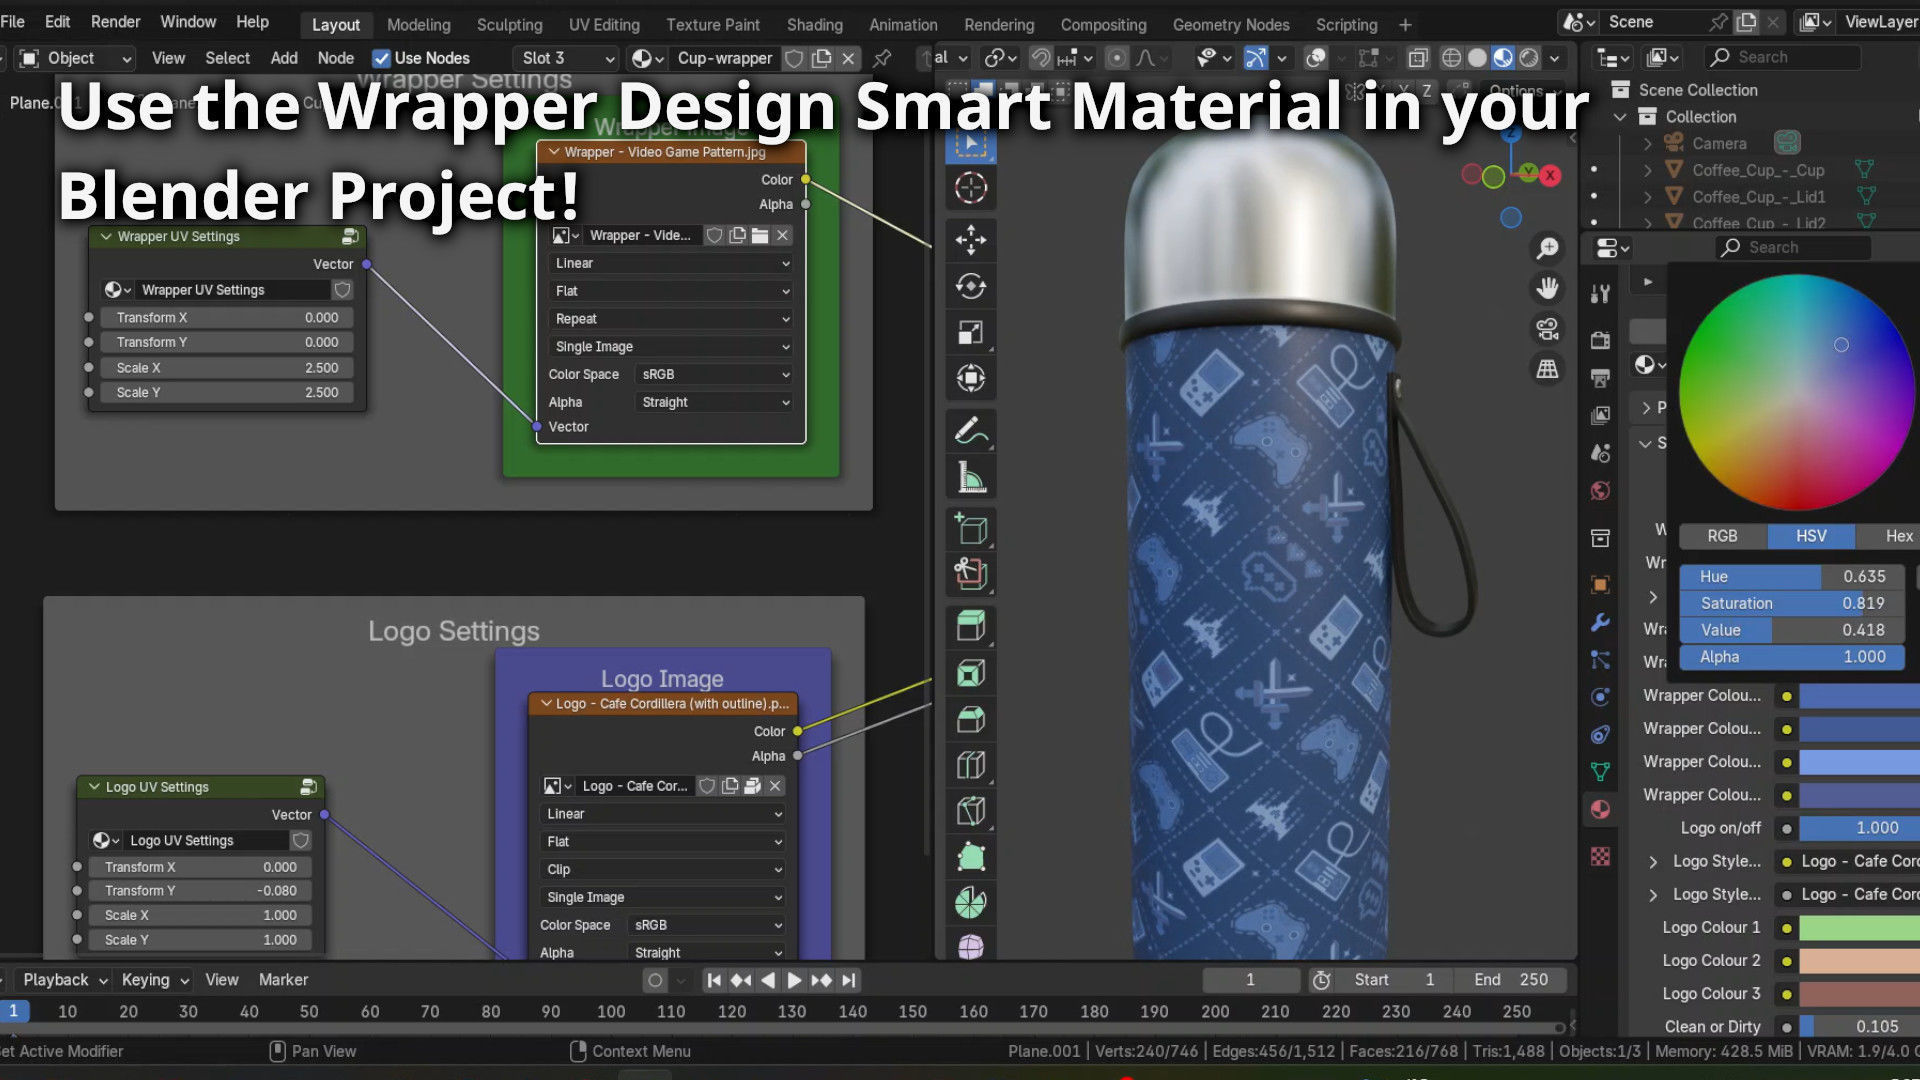Open the Texture properties checker icon
This screenshot has height=1080, width=1920.
[x=1600, y=856]
